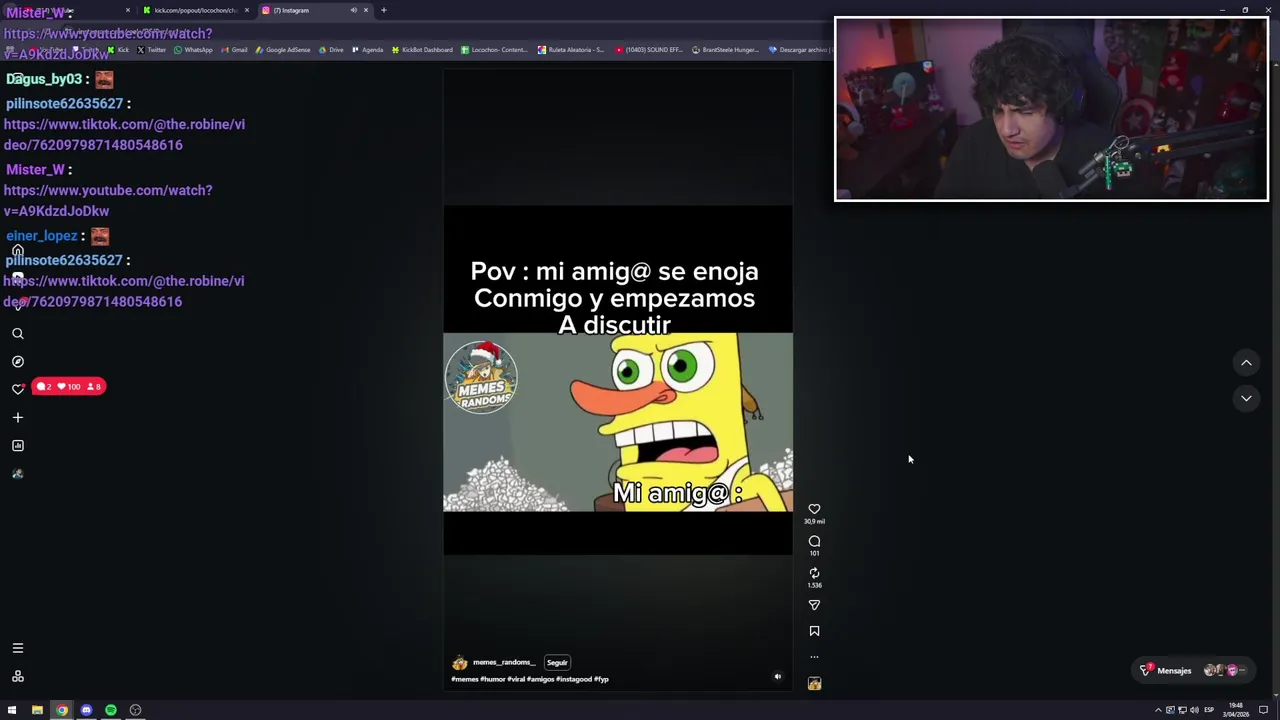
Task: Open the KickBot Dashboard bookmark
Action: pos(422,50)
